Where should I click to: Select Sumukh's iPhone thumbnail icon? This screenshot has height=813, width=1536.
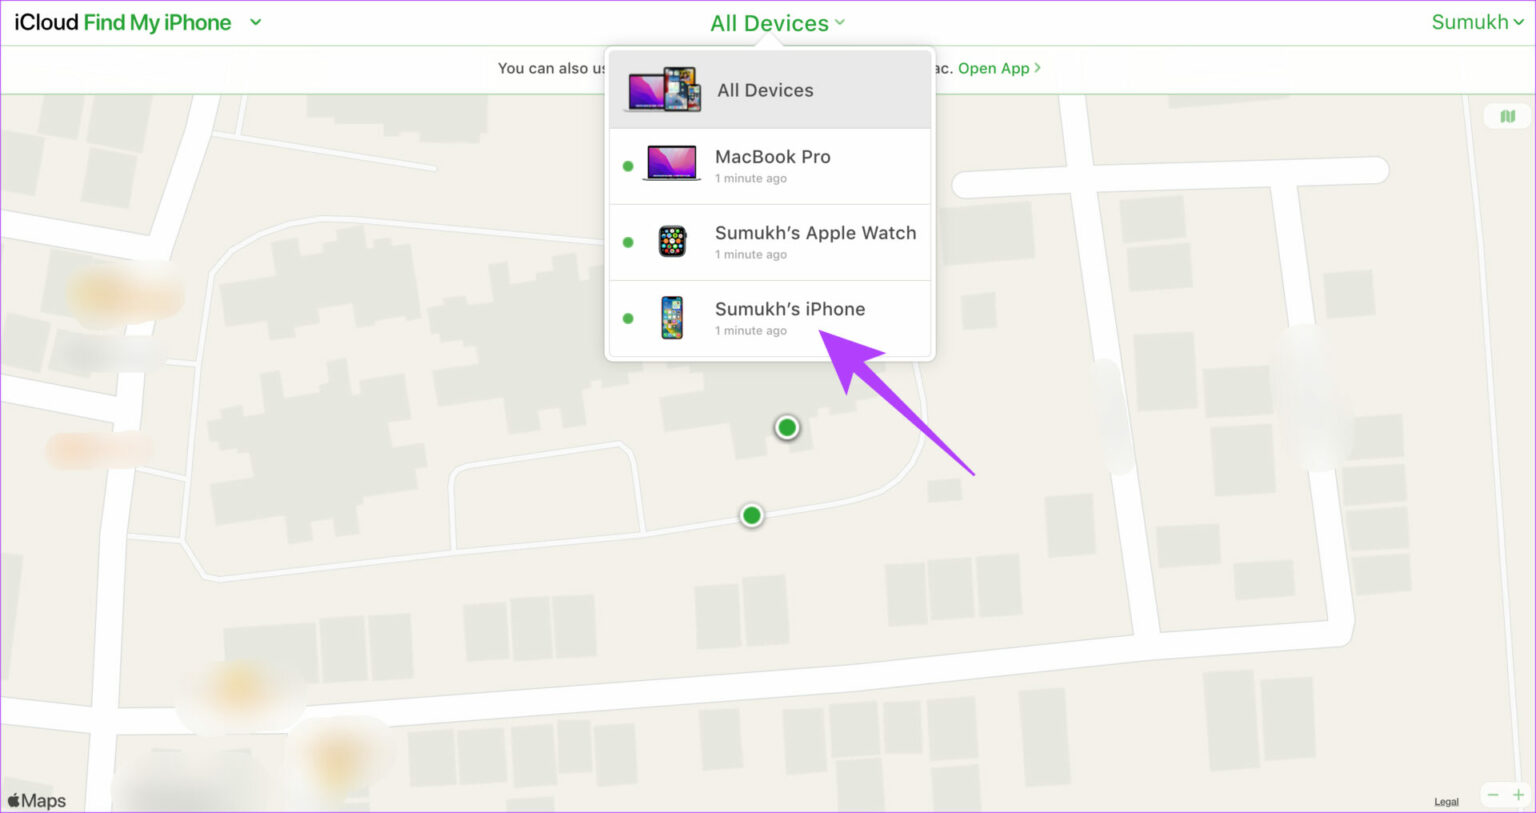click(670, 317)
